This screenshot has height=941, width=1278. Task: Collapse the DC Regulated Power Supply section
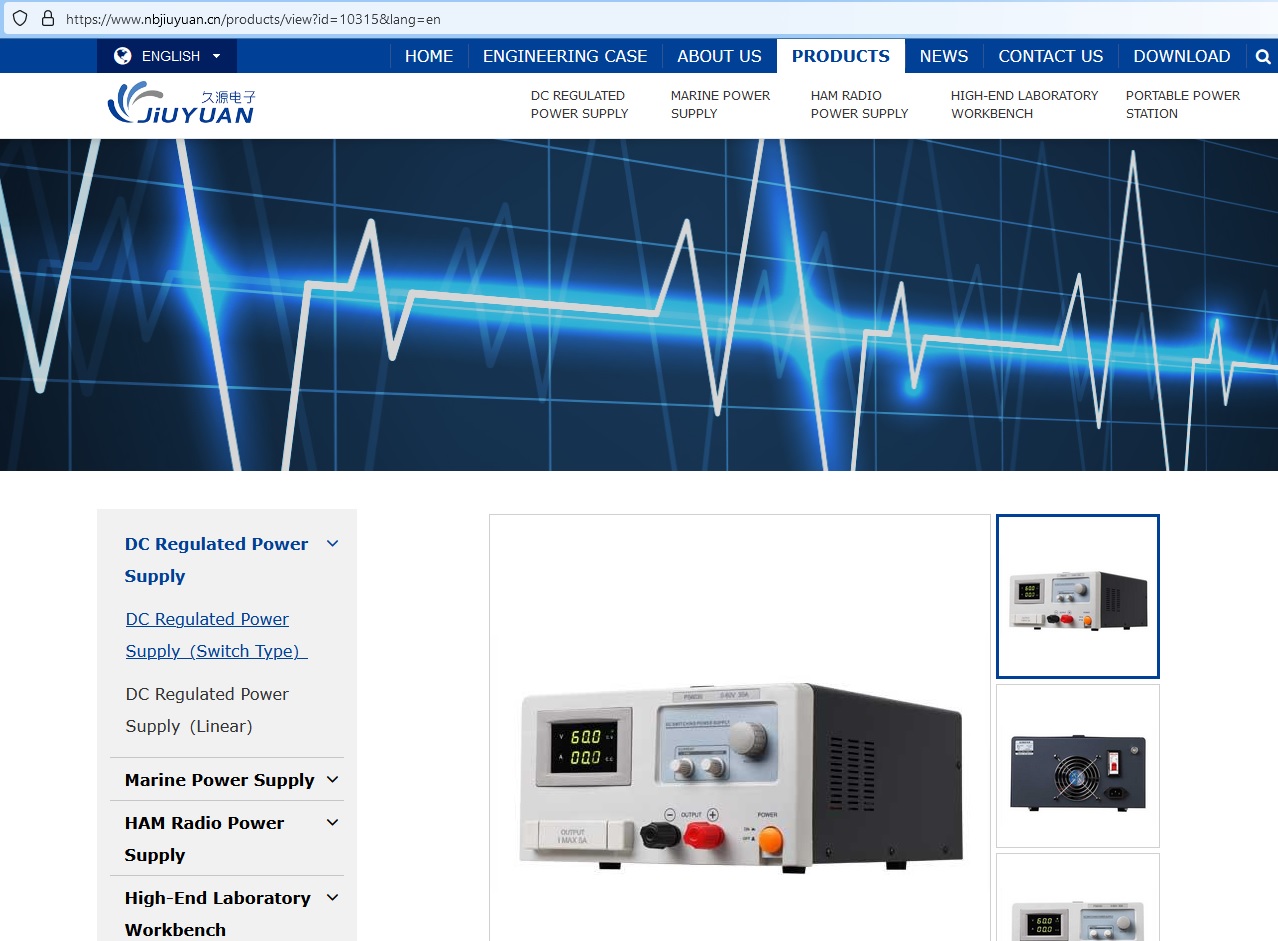click(x=333, y=544)
